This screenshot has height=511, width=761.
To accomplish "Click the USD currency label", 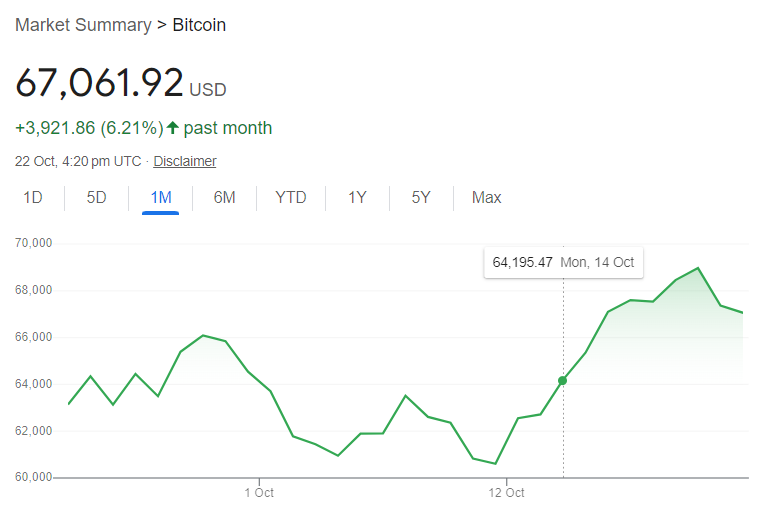I will click(x=208, y=90).
